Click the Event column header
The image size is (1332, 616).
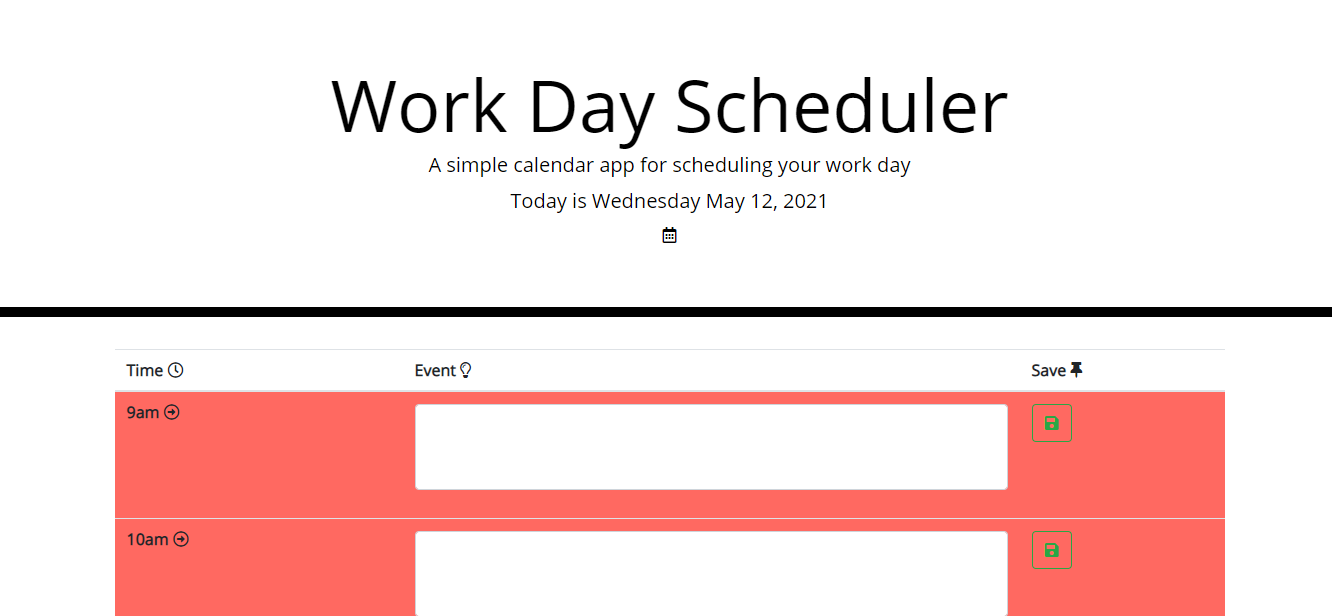pyautogui.click(x=435, y=370)
